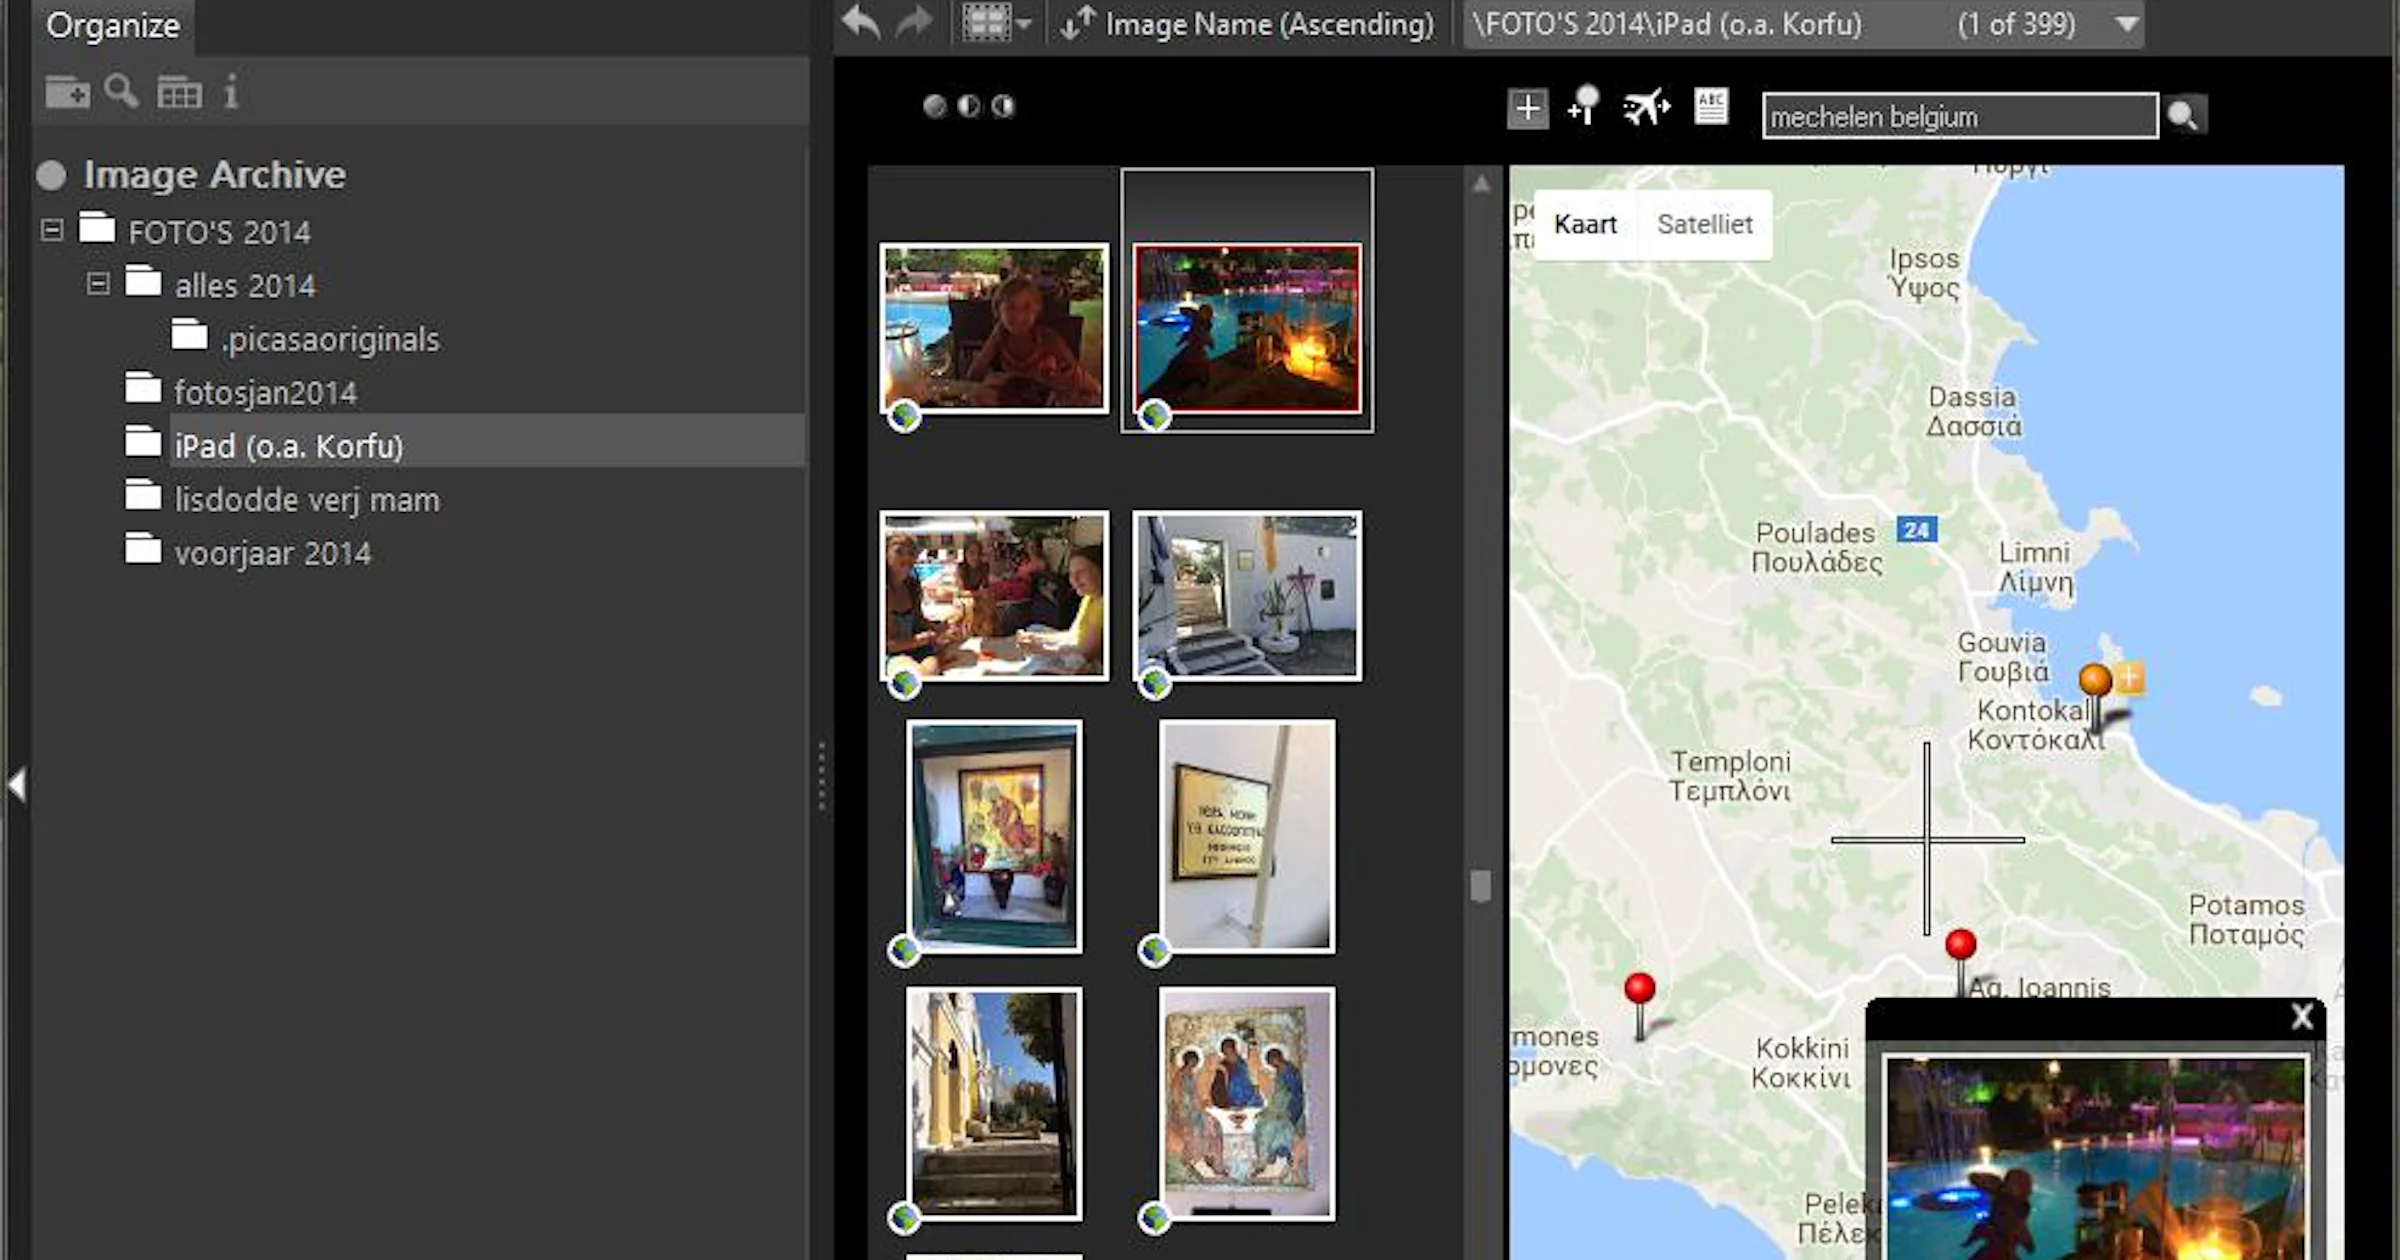2400x1260 pixels.
Task: Select the voorjaar 2014 folder
Action: (272, 553)
